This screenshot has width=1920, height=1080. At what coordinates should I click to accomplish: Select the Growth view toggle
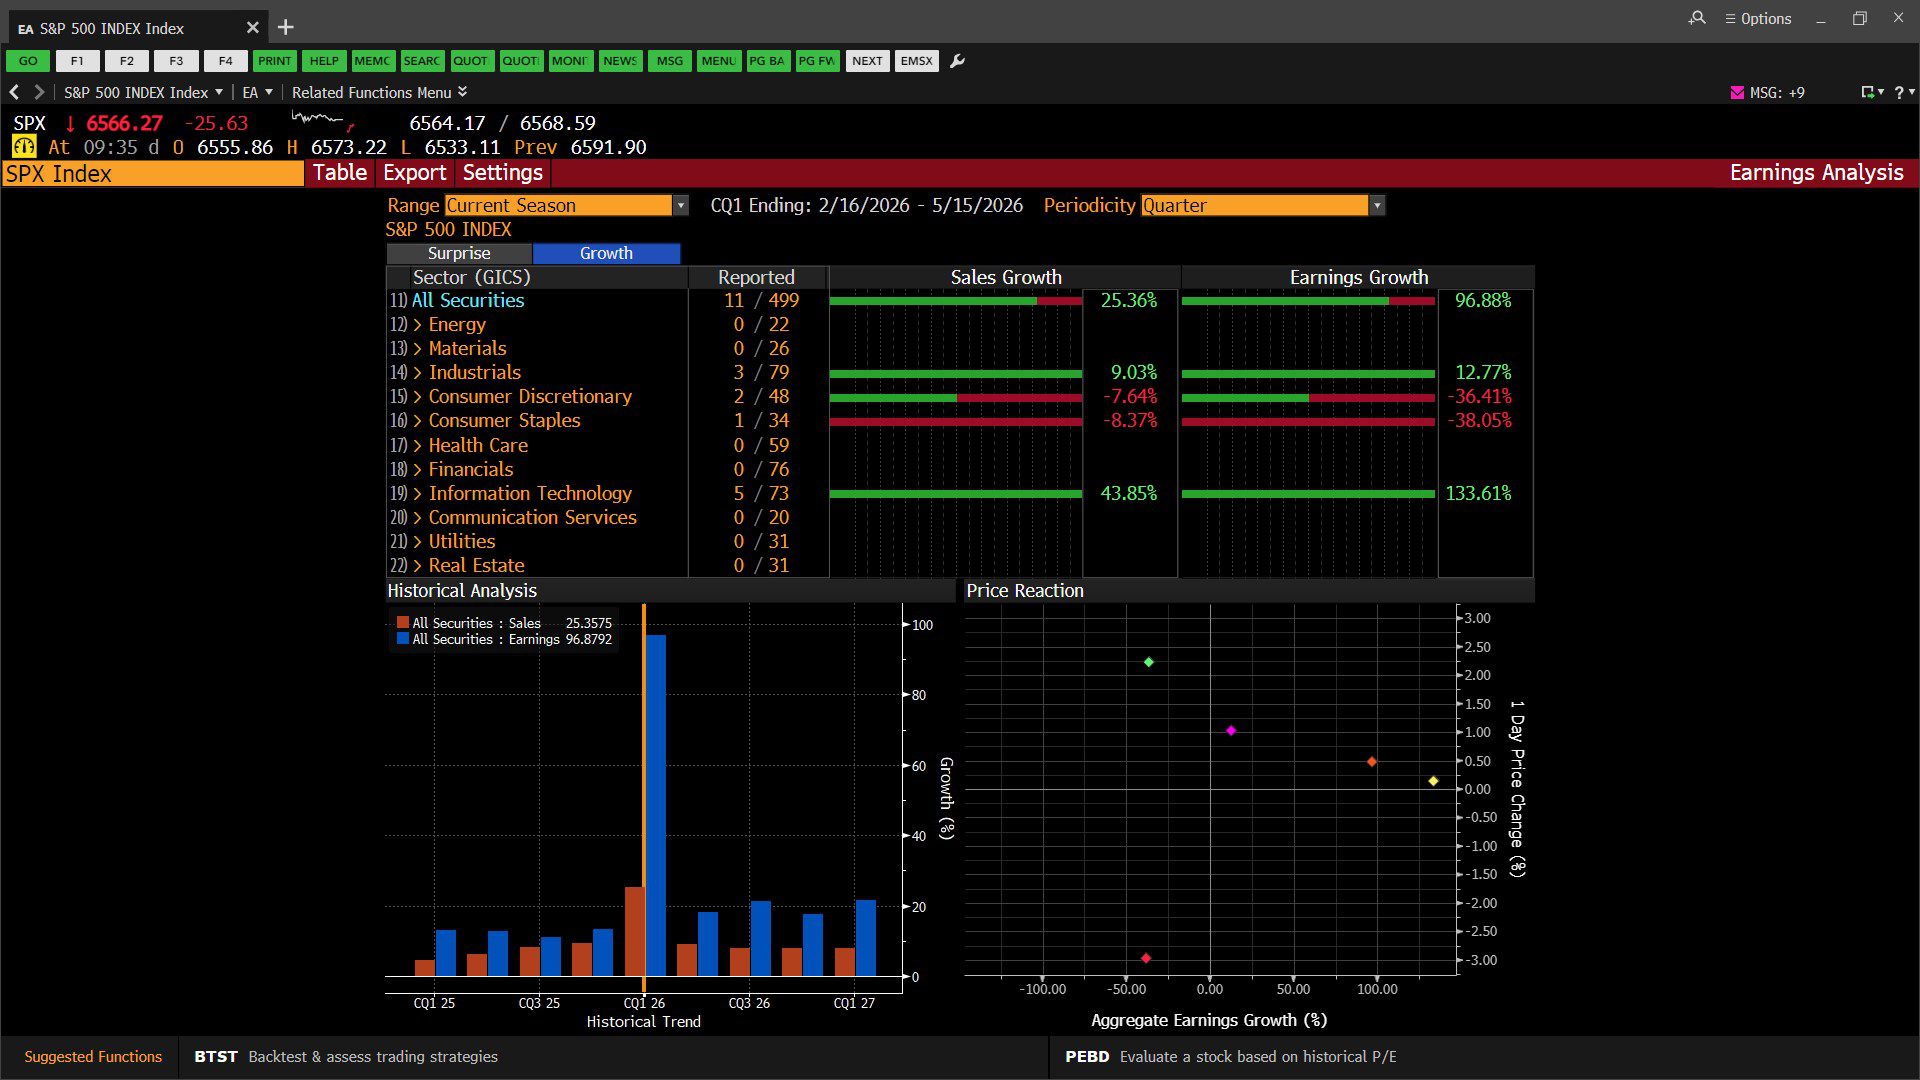606,253
